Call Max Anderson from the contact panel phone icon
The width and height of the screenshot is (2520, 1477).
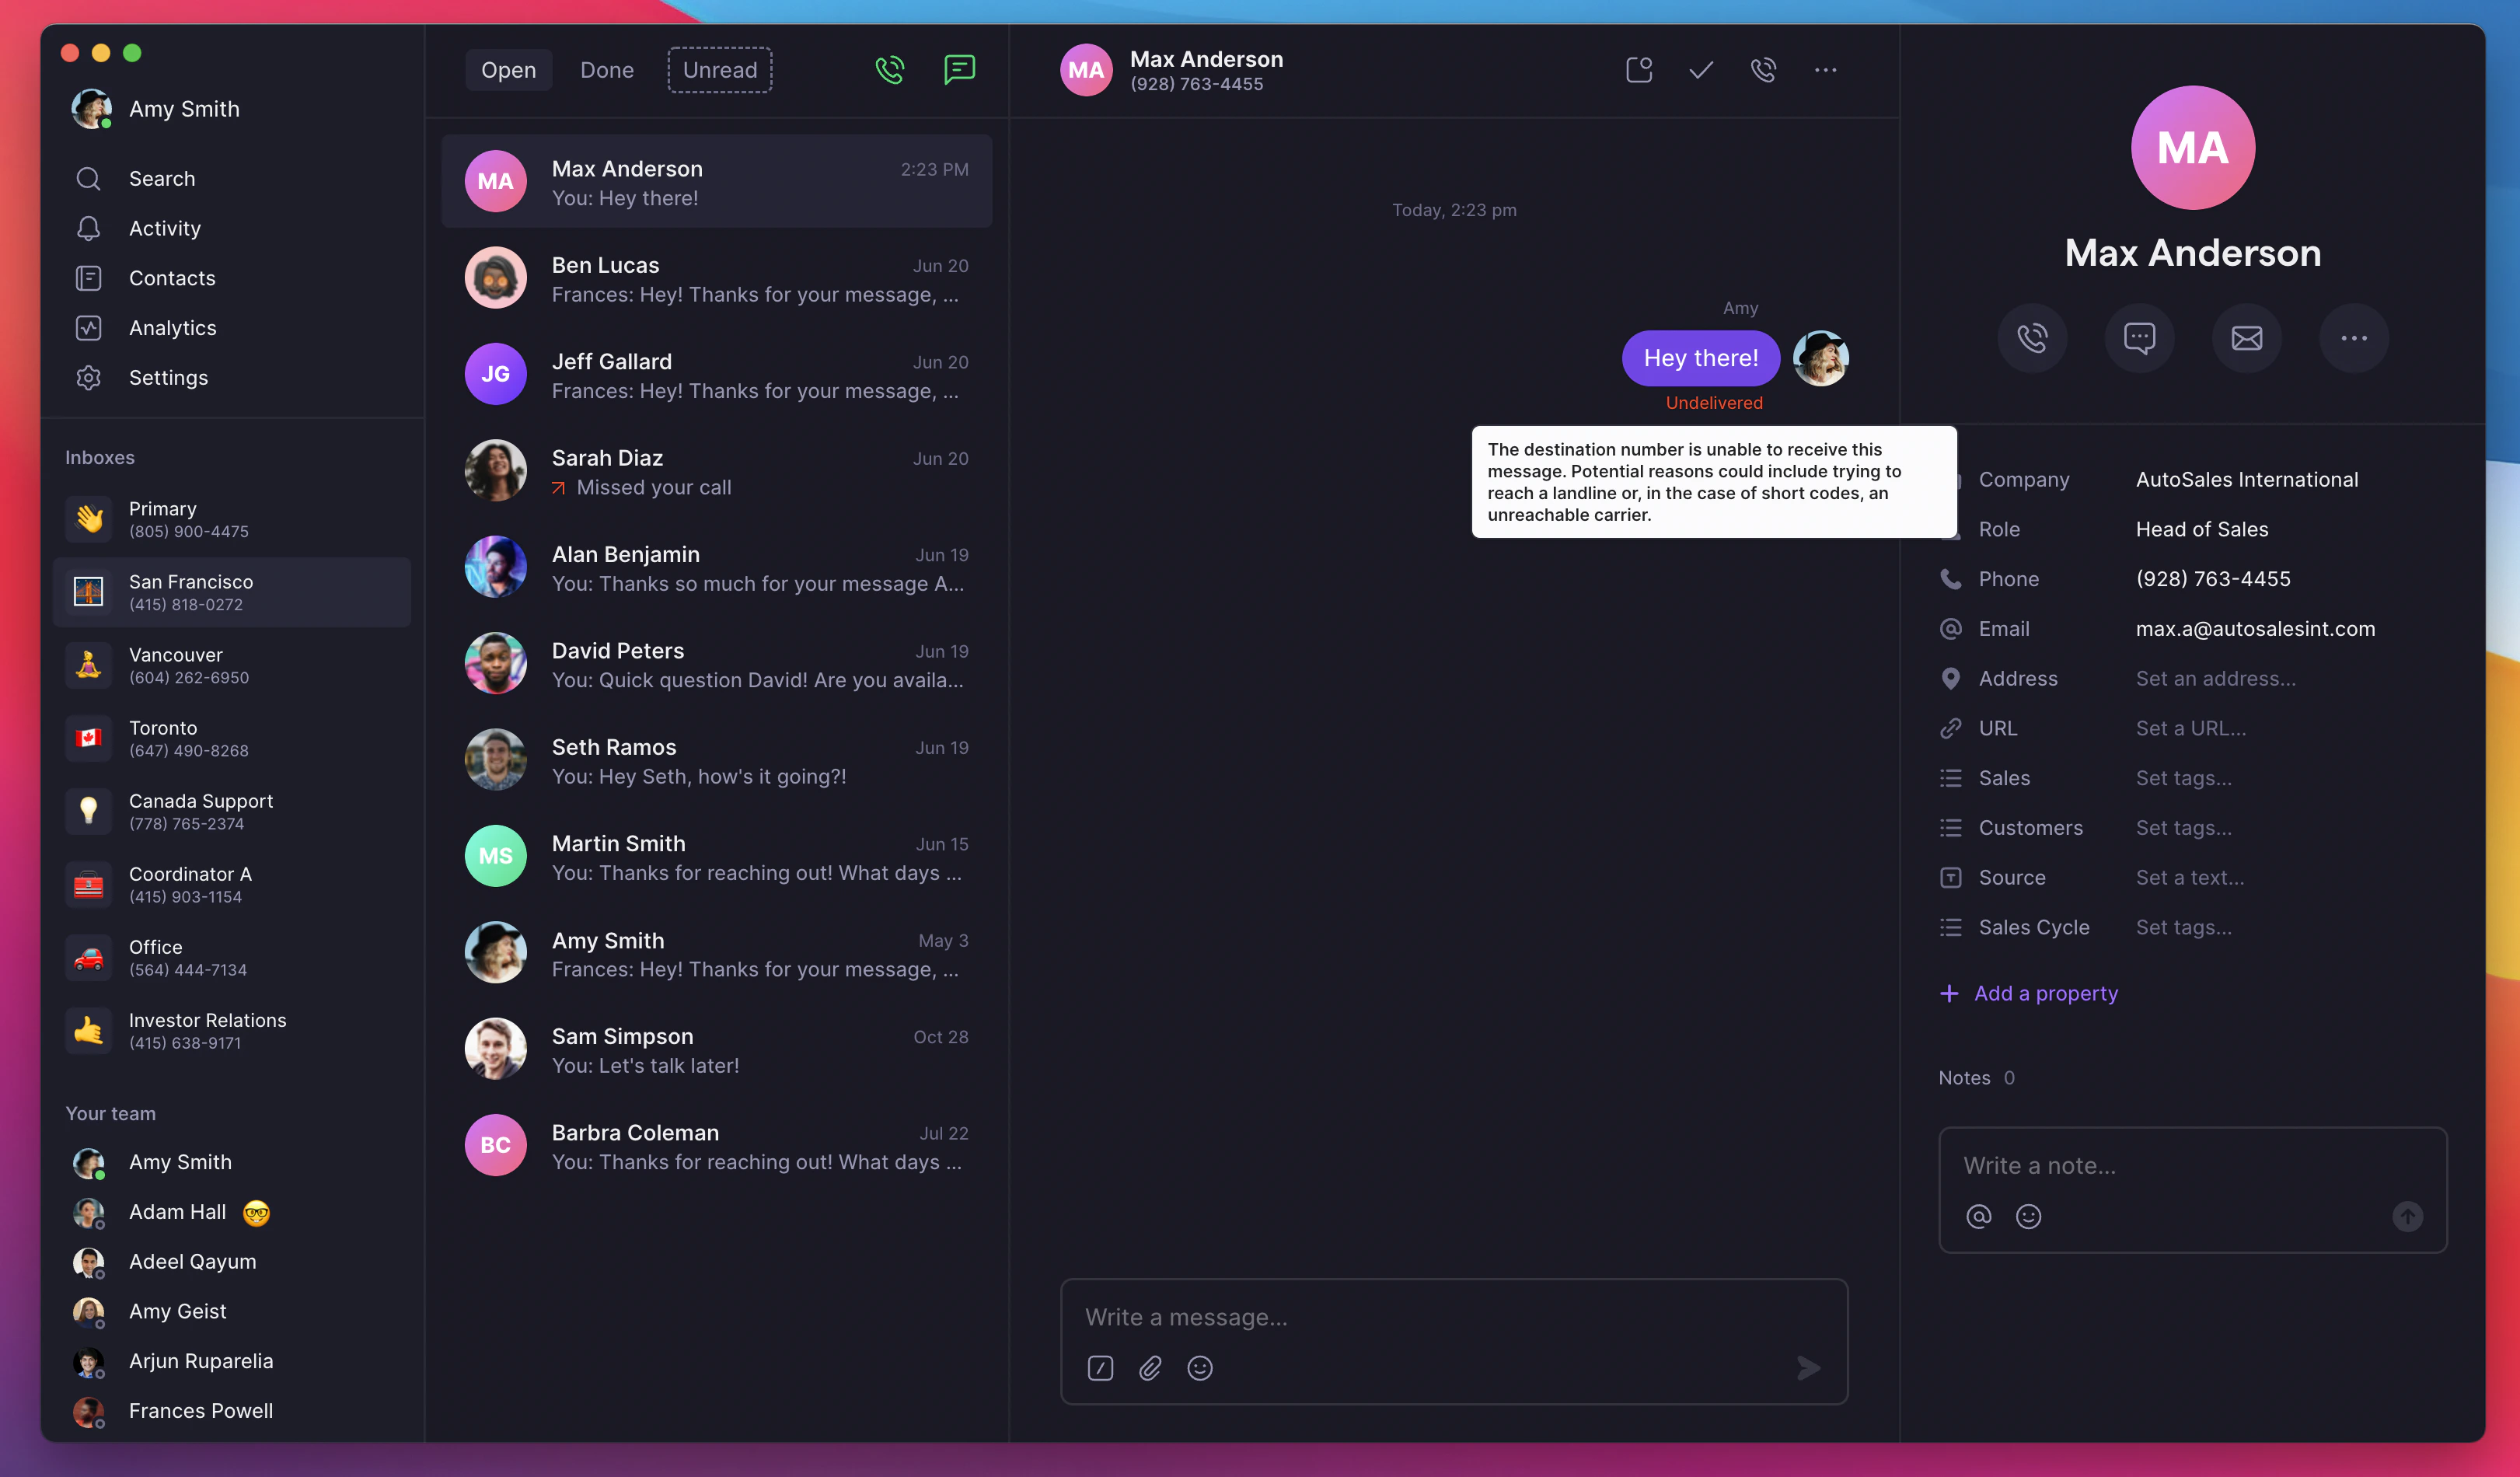pyautogui.click(x=2033, y=338)
